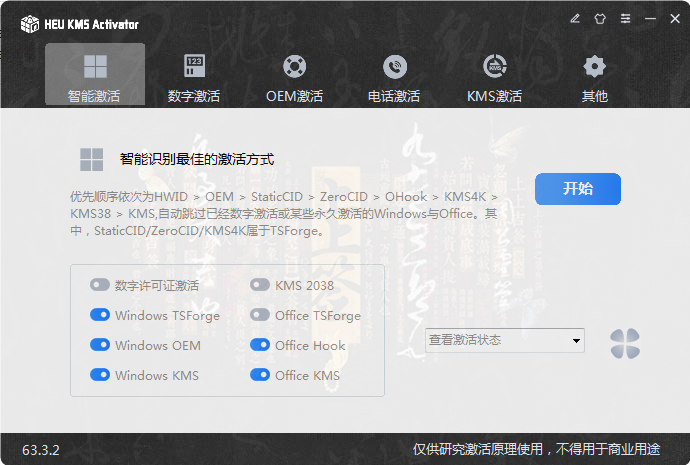Click the pencil edit icon in title bar
Screen dimensions: 690x465
click(574, 18)
